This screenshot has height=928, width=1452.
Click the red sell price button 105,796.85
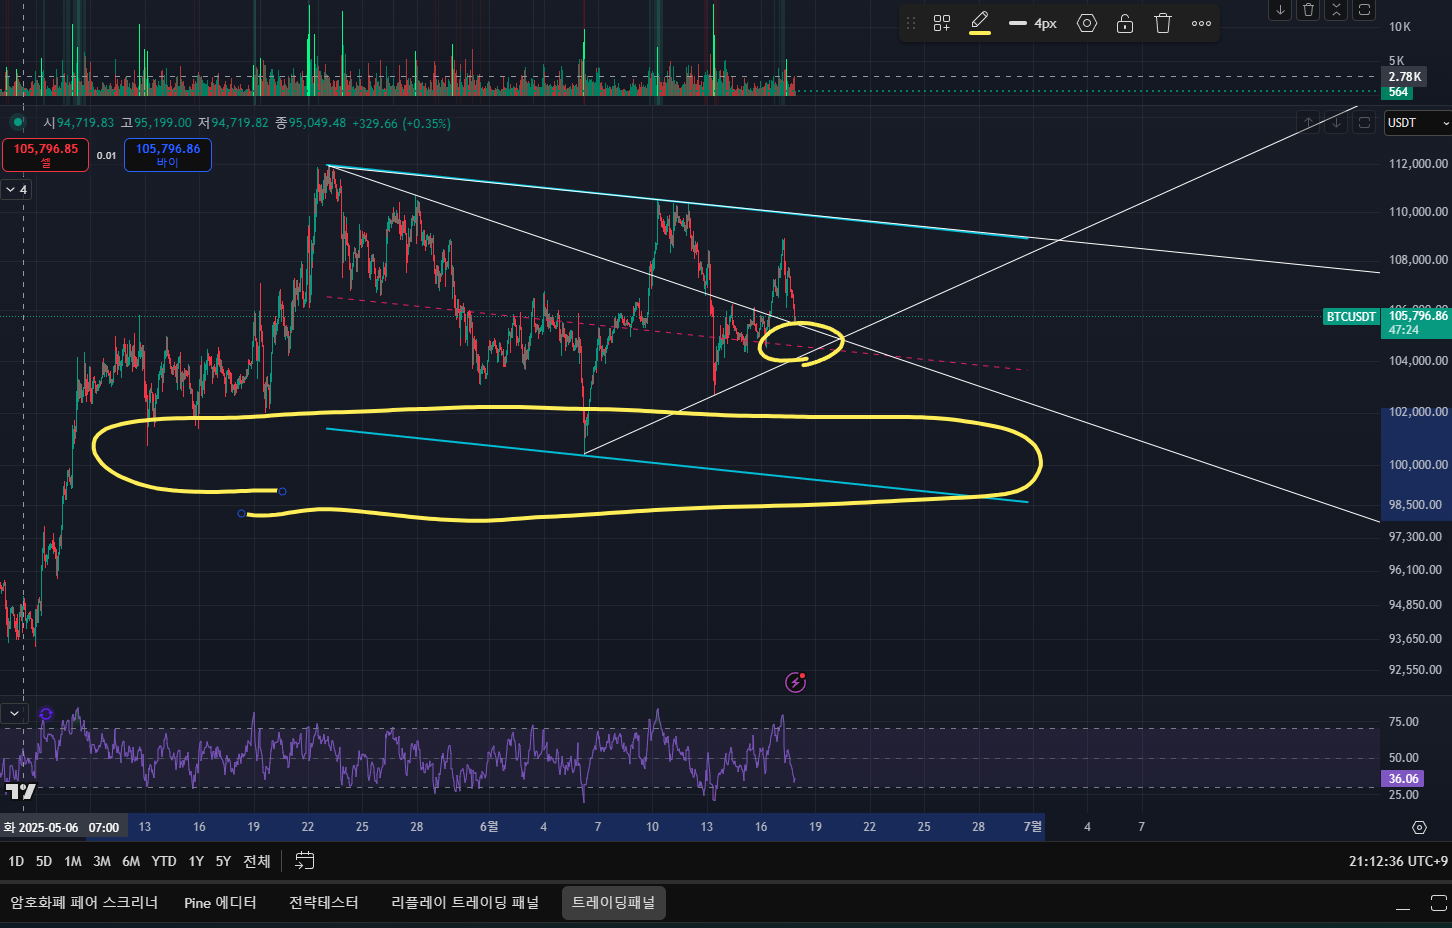tap(46, 155)
